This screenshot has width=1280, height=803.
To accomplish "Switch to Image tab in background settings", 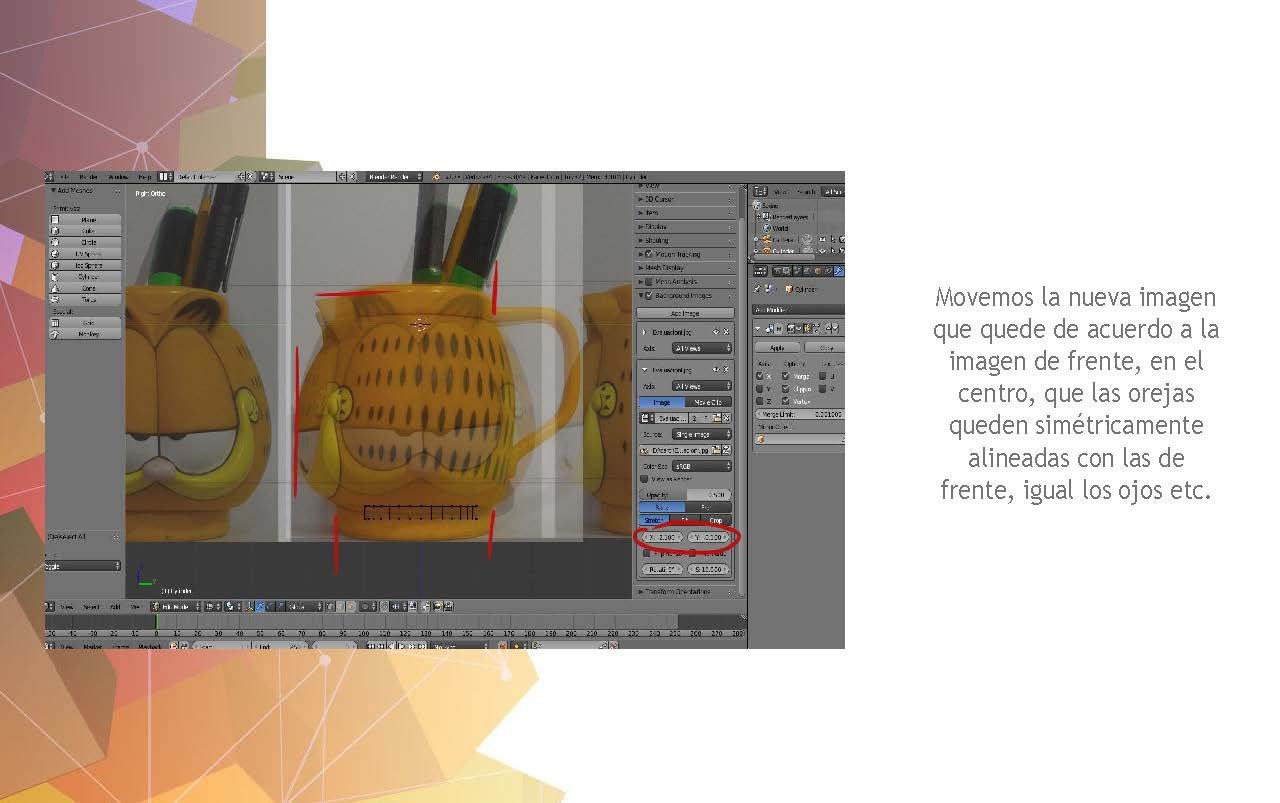I will 662,402.
